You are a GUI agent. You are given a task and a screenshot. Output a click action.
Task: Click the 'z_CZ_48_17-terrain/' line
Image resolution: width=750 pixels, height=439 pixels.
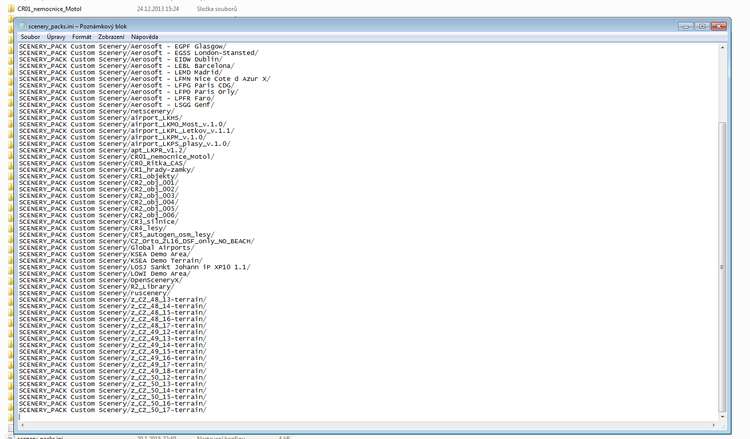[x=112, y=326]
